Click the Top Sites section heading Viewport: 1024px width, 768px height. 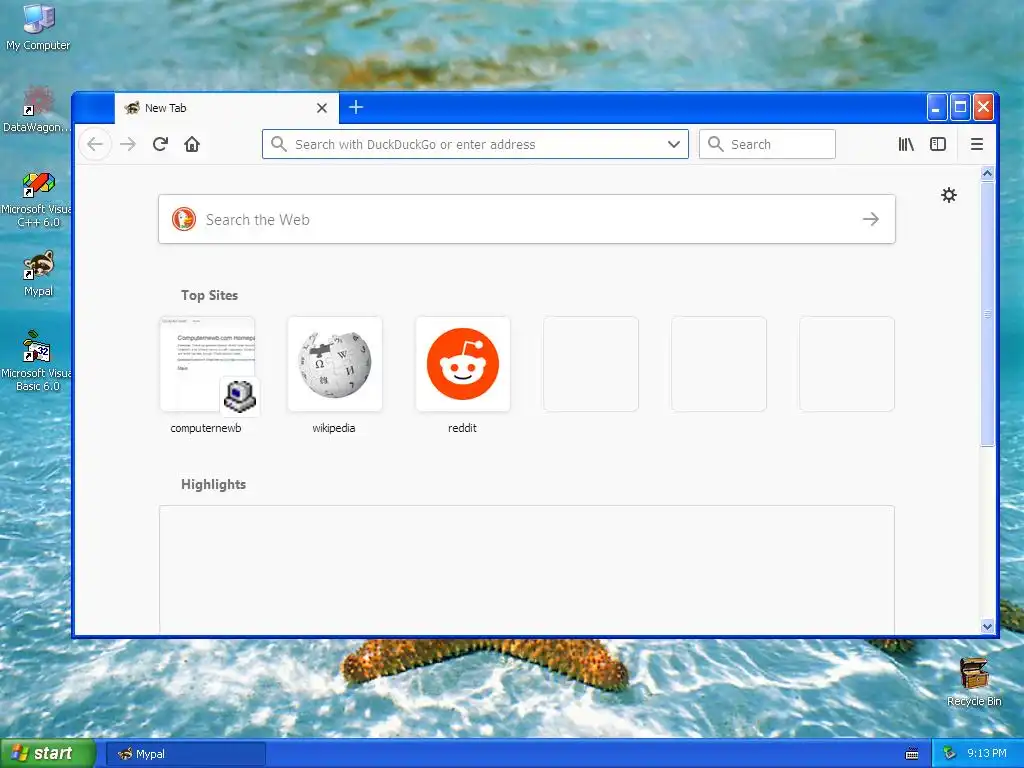210,295
